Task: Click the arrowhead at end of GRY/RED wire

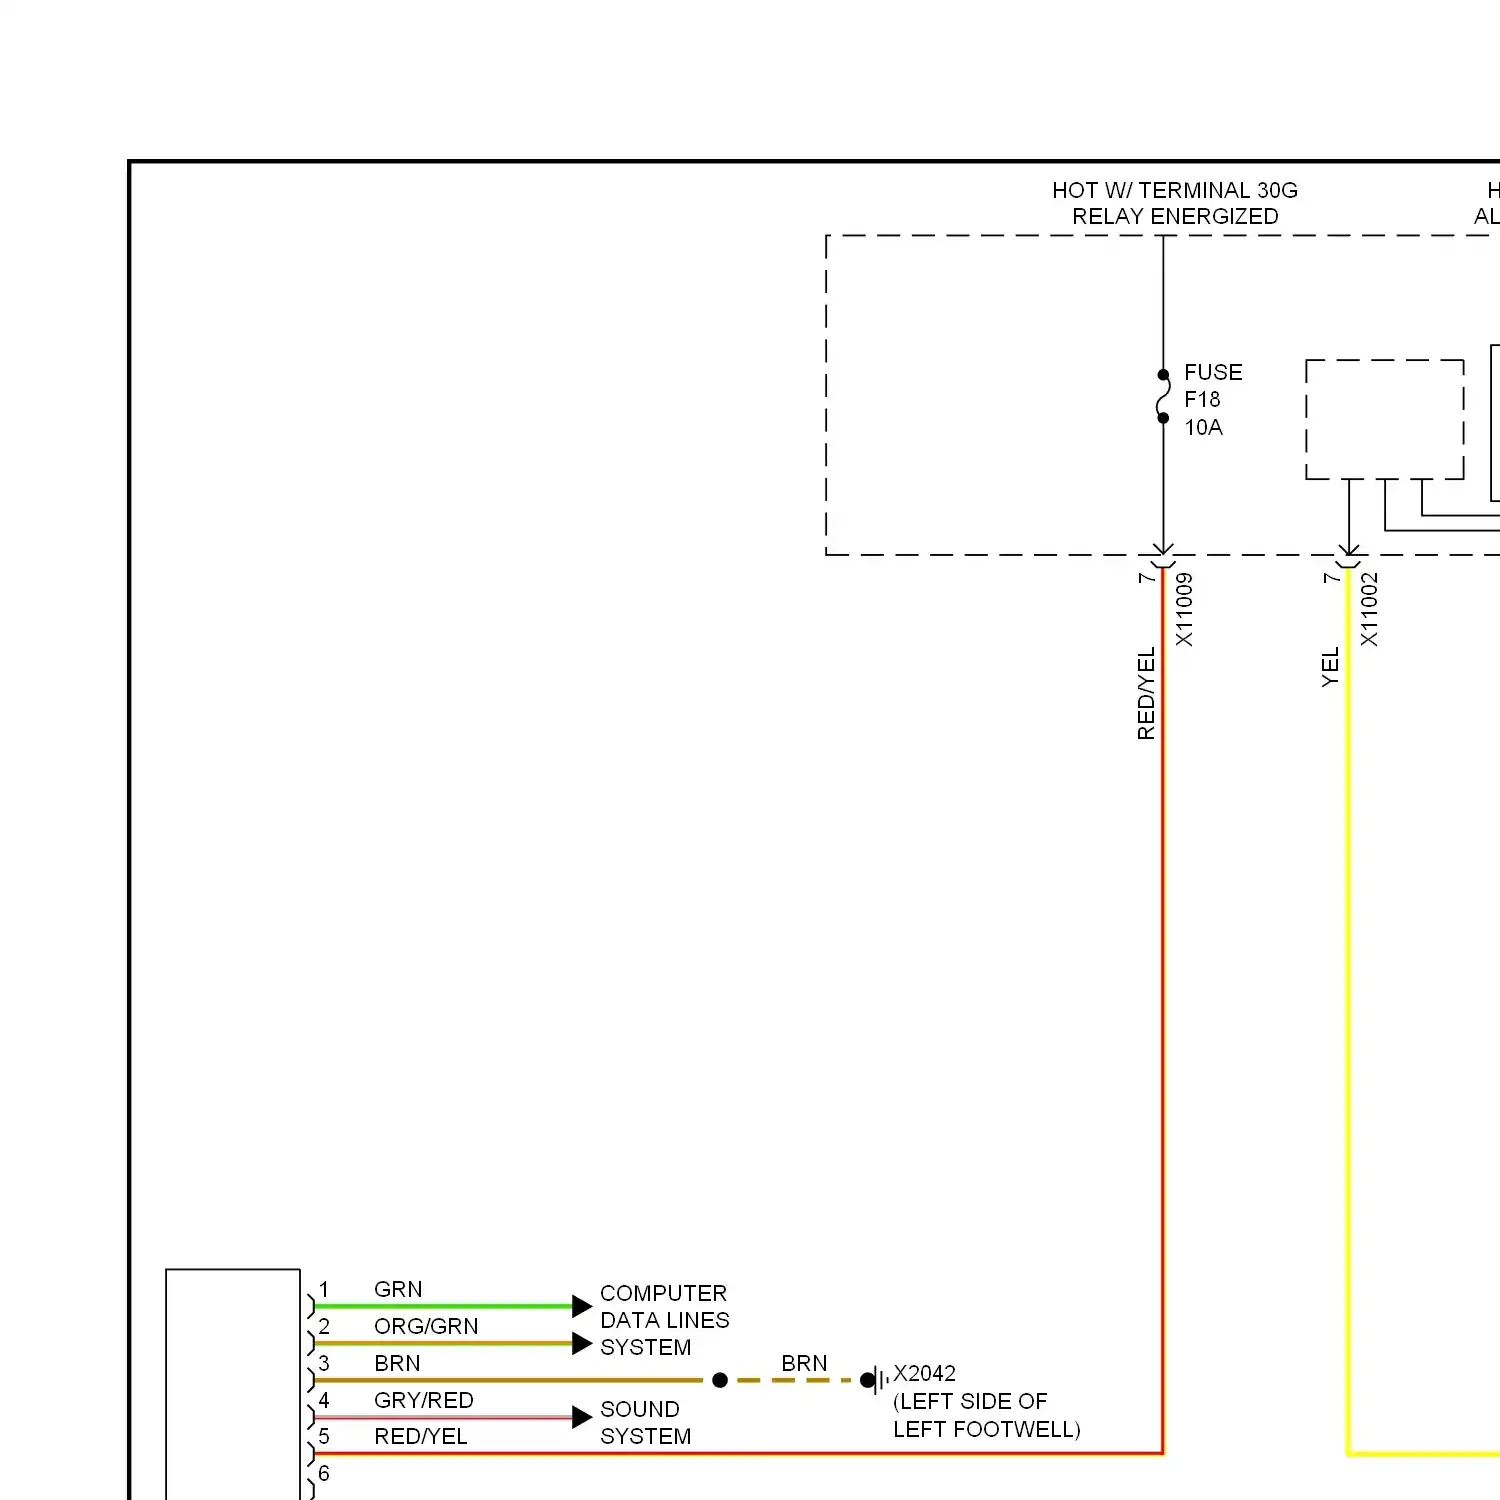Action: click(x=582, y=1417)
